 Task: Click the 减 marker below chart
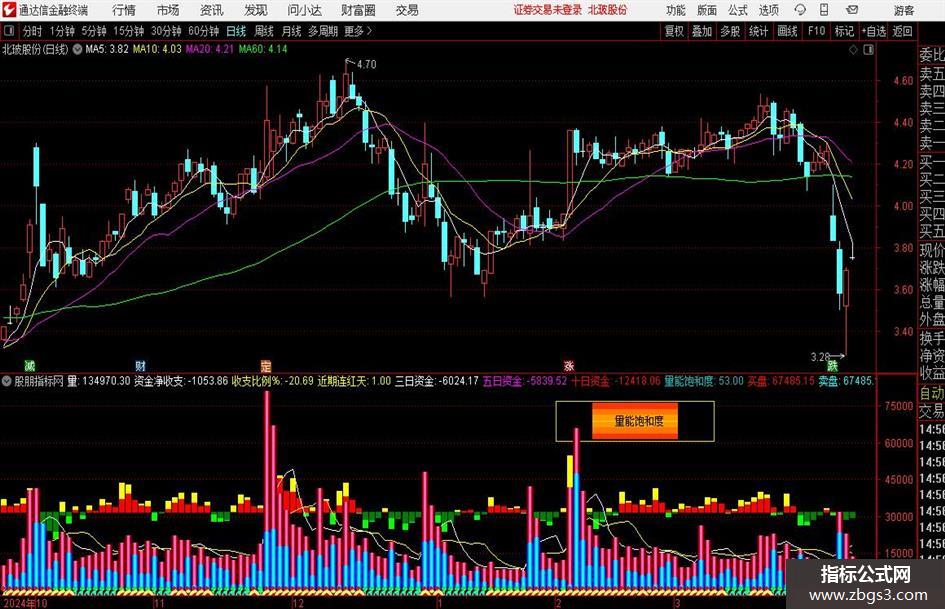coord(29,365)
